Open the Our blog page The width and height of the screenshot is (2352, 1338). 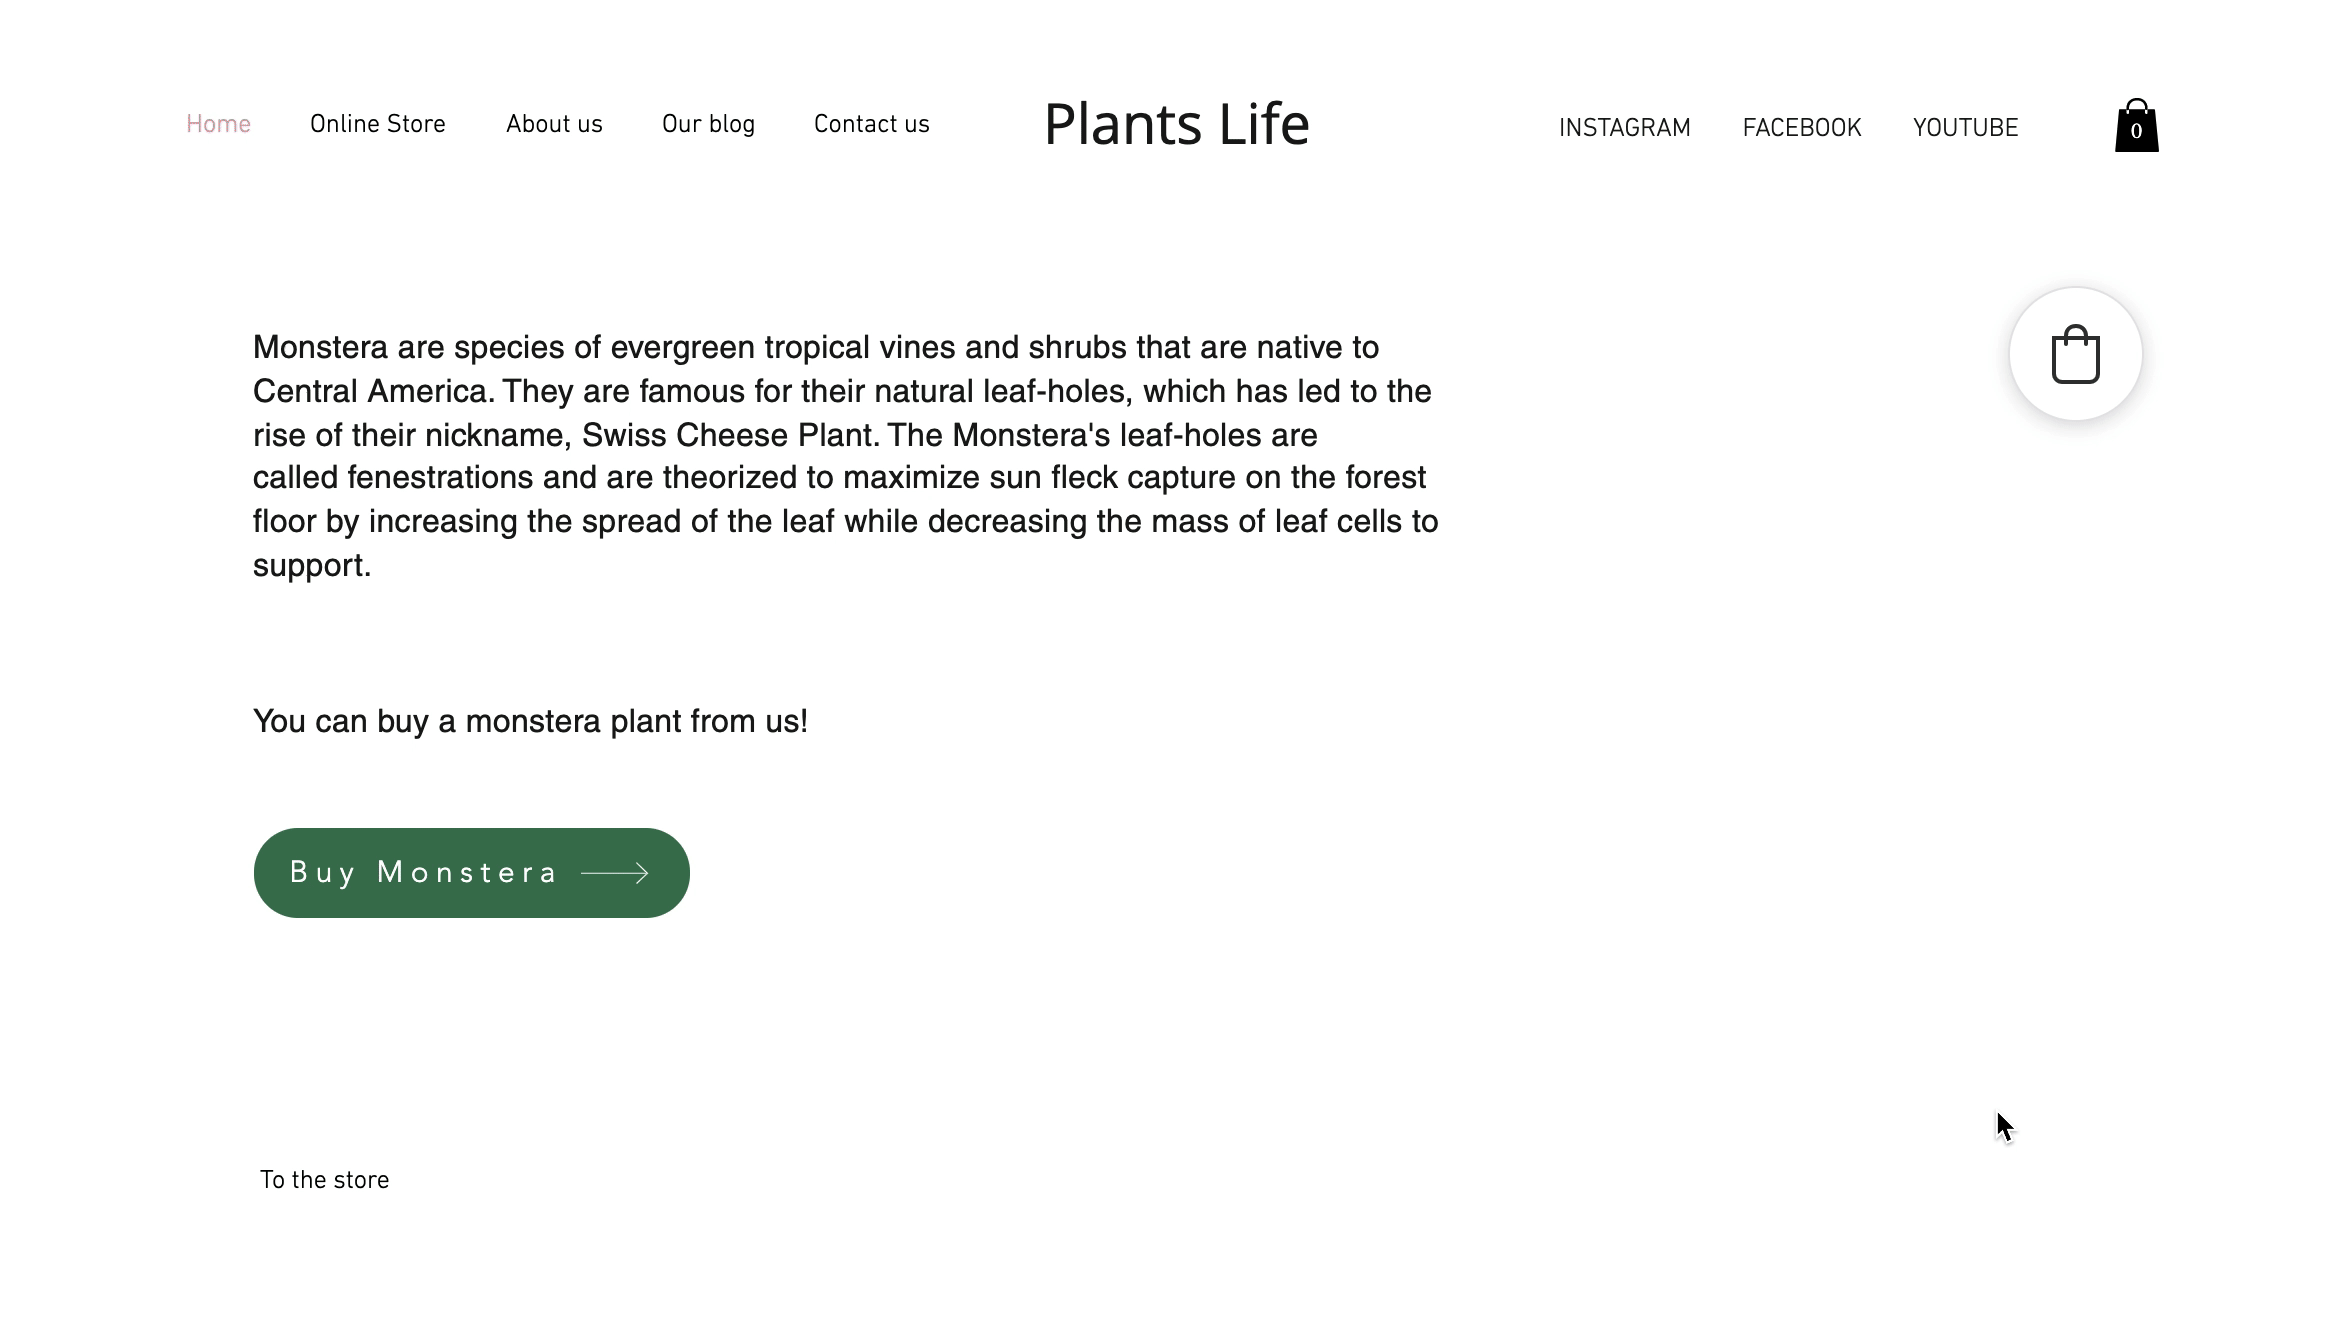(x=708, y=125)
